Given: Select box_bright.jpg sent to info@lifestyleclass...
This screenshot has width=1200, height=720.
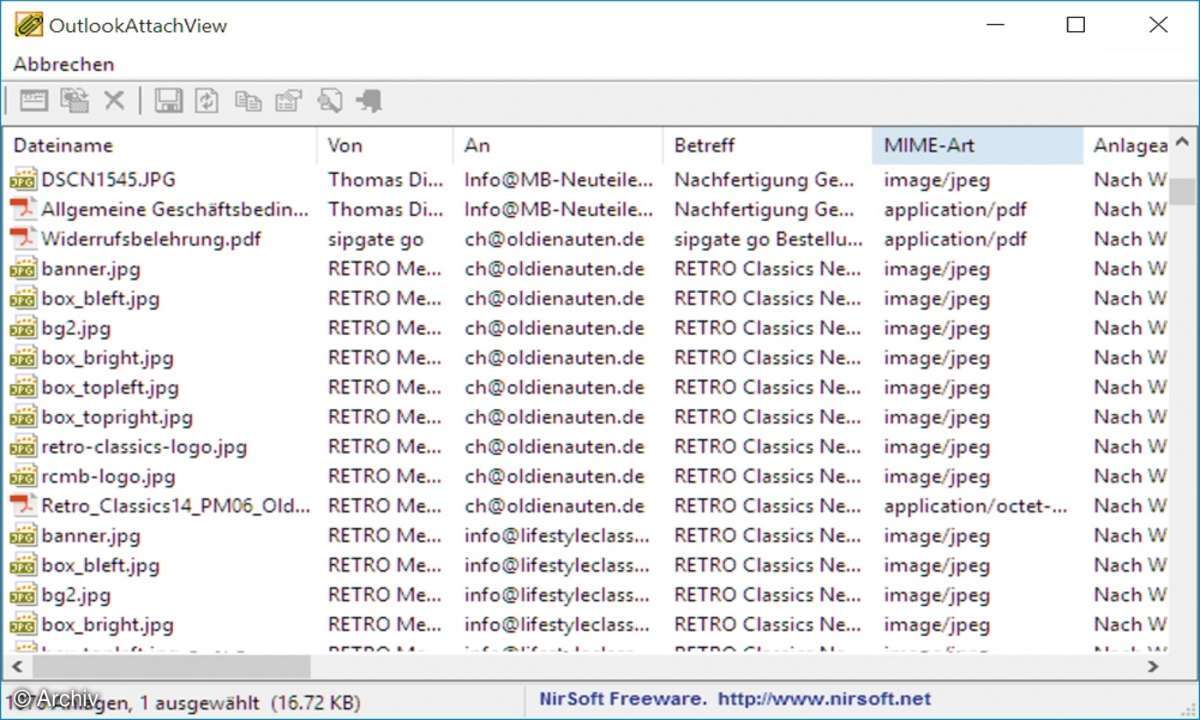Looking at the screenshot, I should point(107,625).
